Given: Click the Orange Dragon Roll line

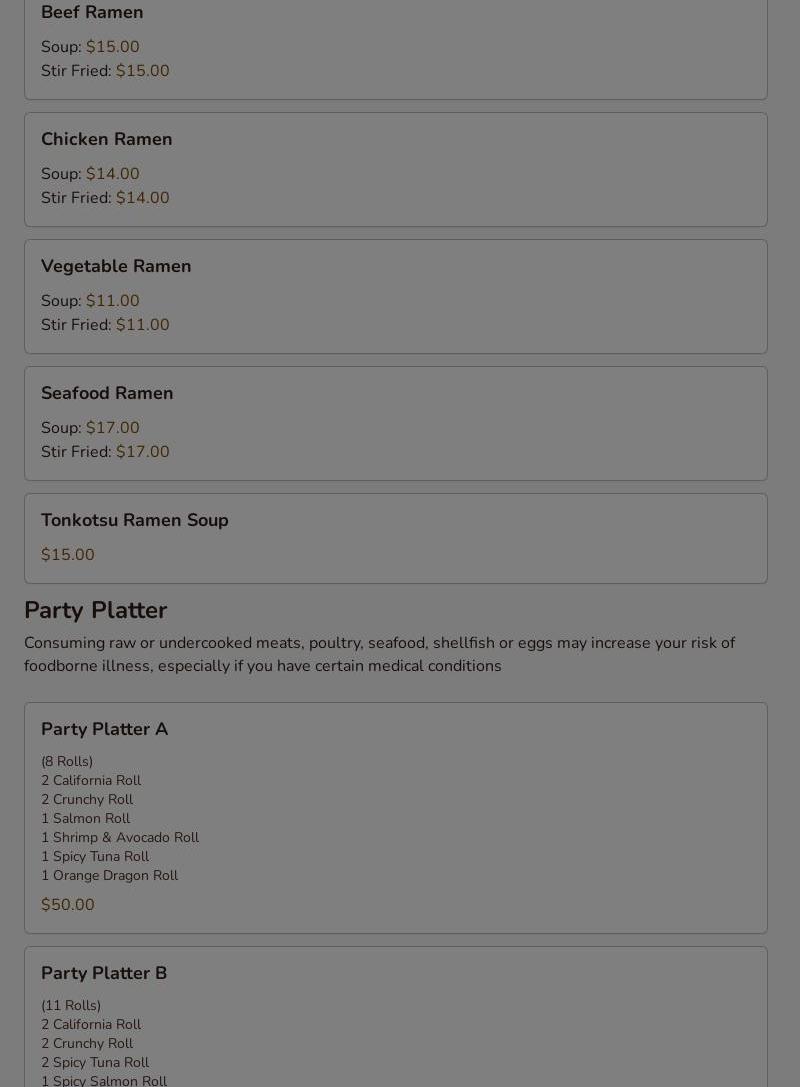Looking at the screenshot, I should pos(110,876).
